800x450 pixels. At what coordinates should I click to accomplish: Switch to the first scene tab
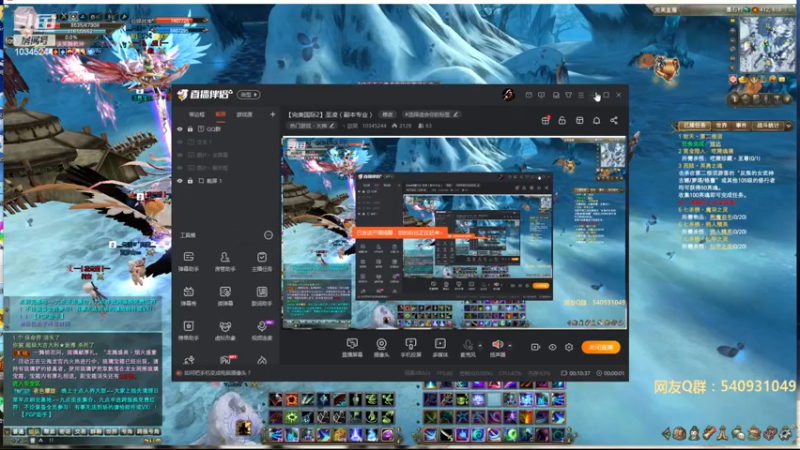[x=197, y=114]
